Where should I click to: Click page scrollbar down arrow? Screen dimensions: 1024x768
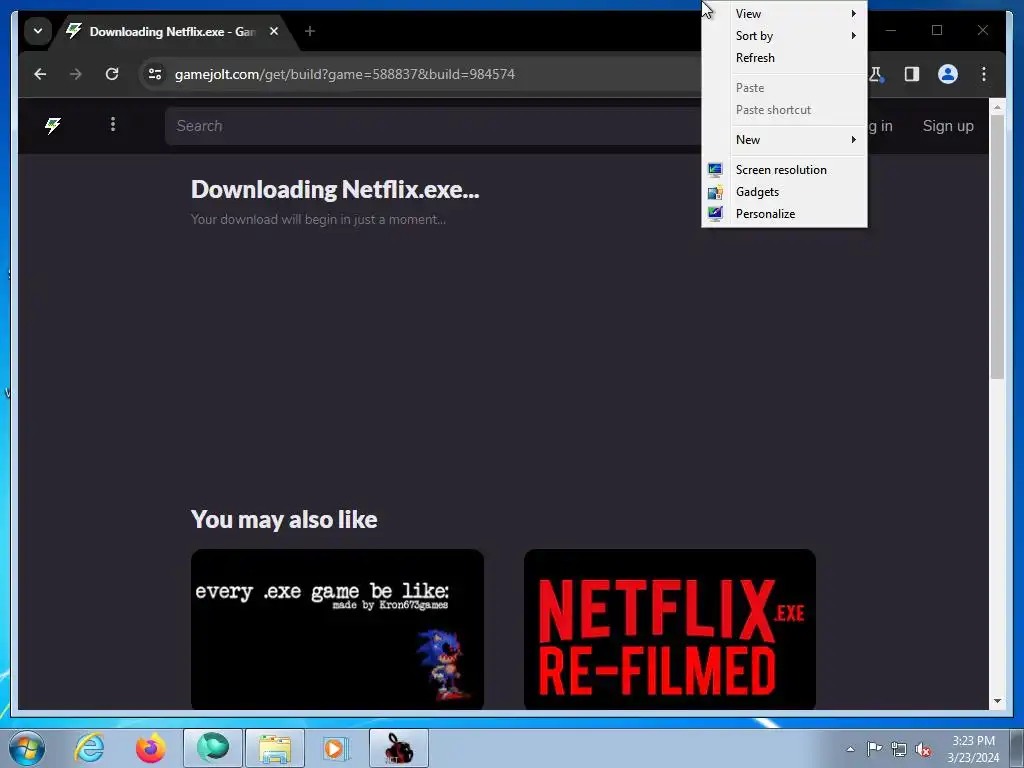coord(997,701)
